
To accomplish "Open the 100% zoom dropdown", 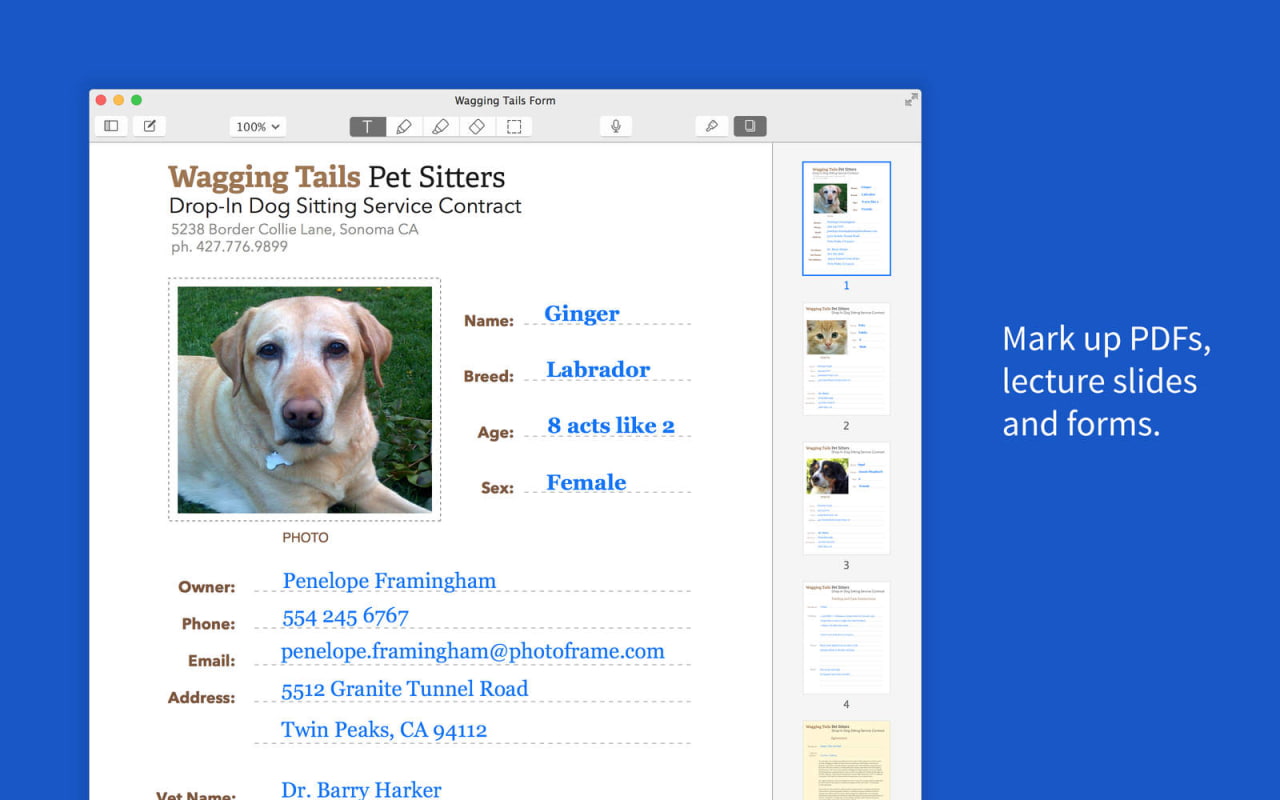I will pos(258,127).
